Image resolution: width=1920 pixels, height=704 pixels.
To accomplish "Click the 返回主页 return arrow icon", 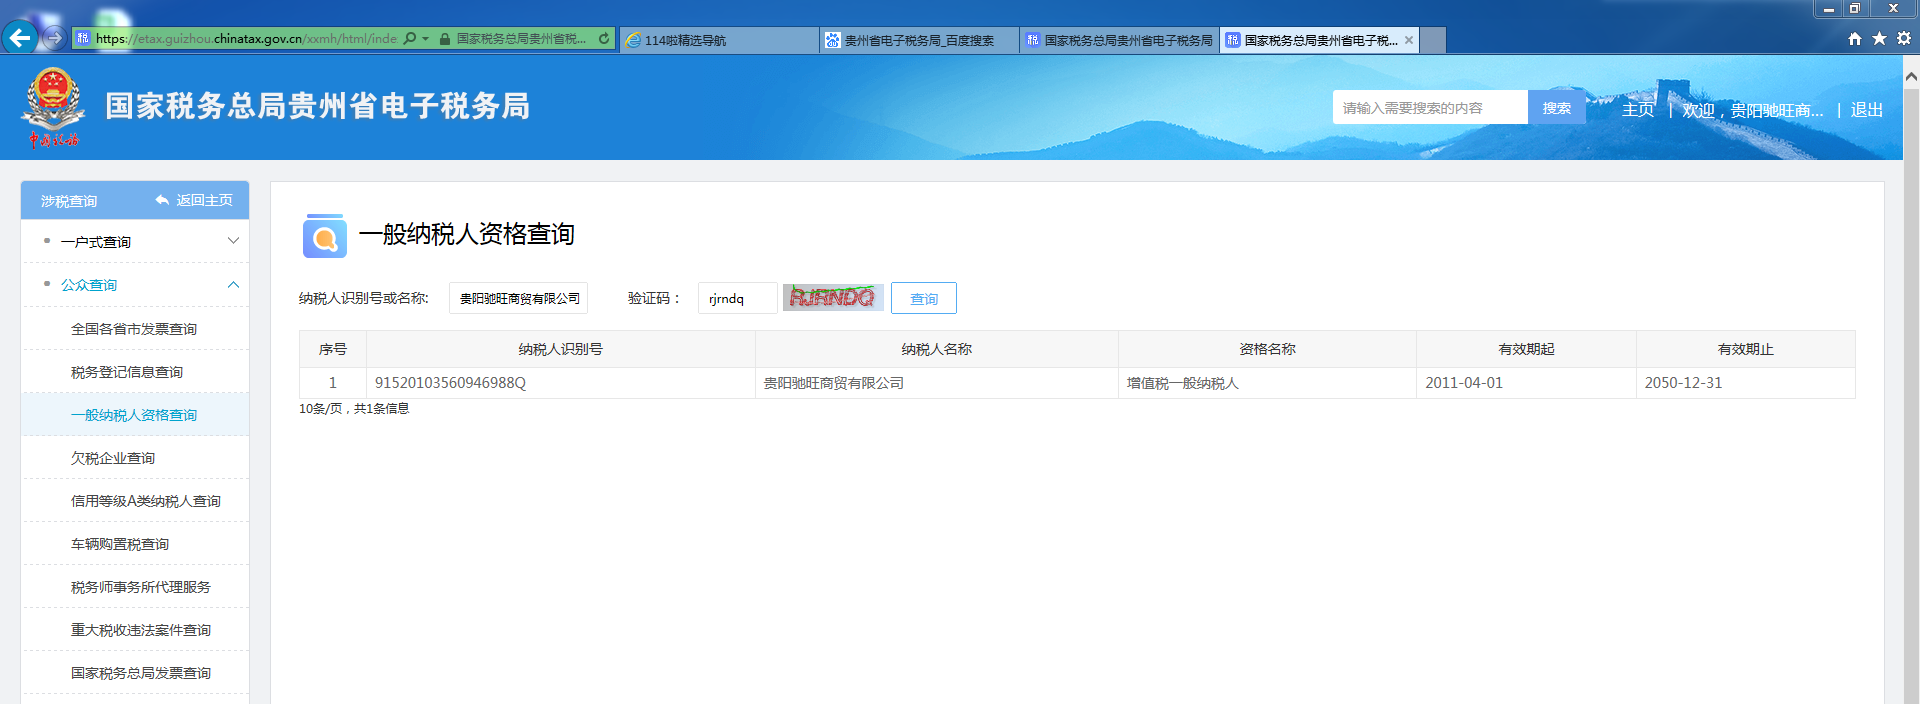I will point(162,200).
